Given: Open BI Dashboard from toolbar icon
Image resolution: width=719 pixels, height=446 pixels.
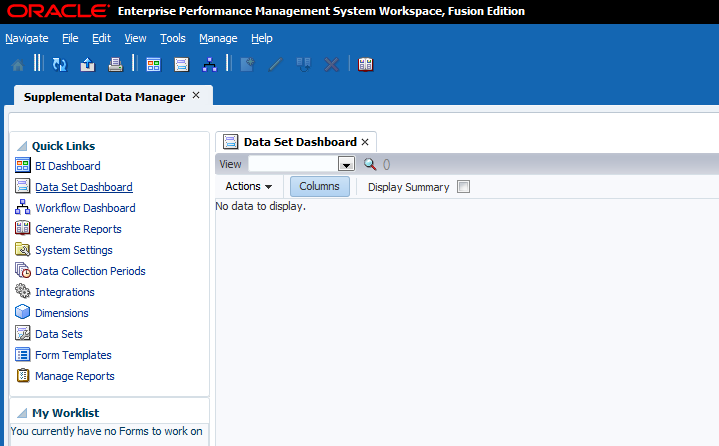Looking at the screenshot, I should pos(154,65).
